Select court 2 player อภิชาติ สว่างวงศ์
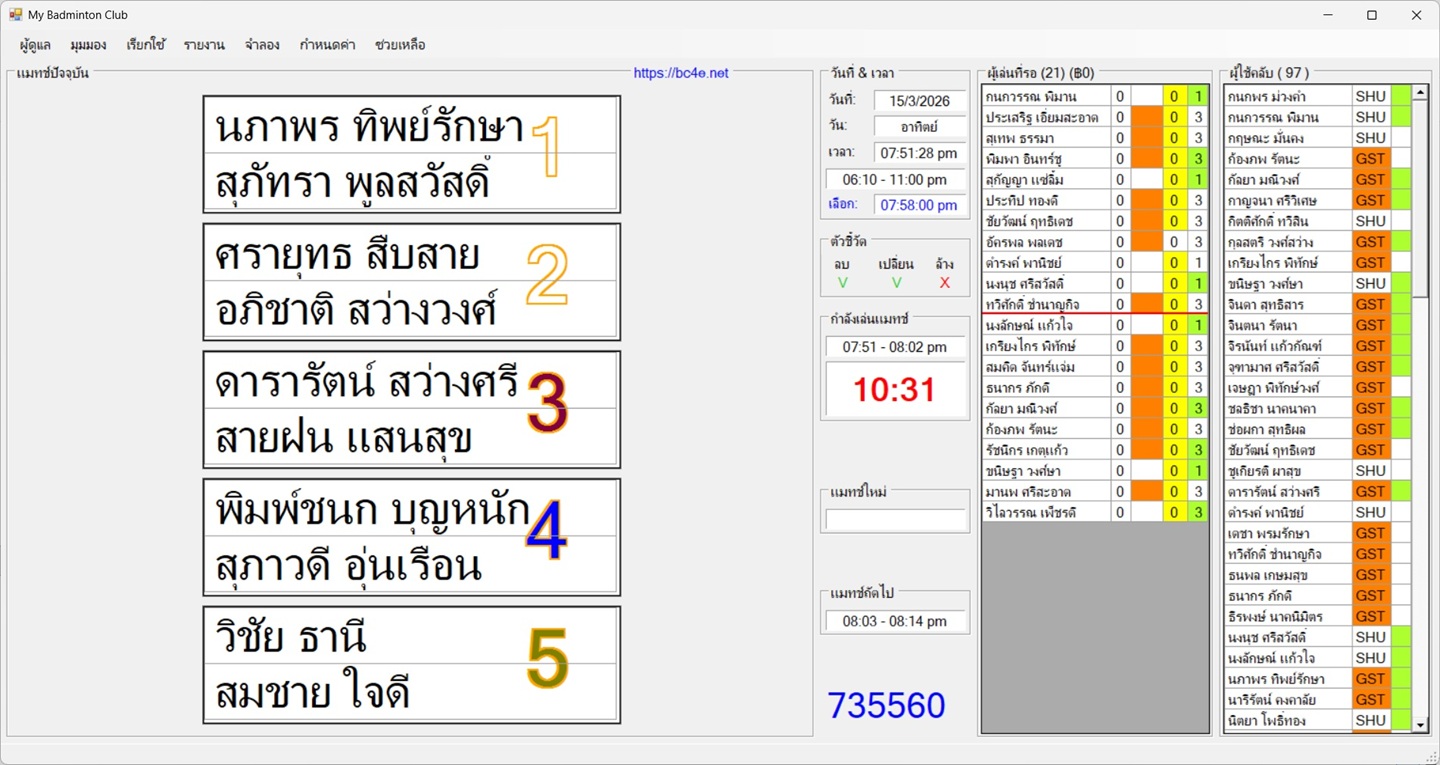Screen dimensions: 1440x765 click(x=355, y=312)
